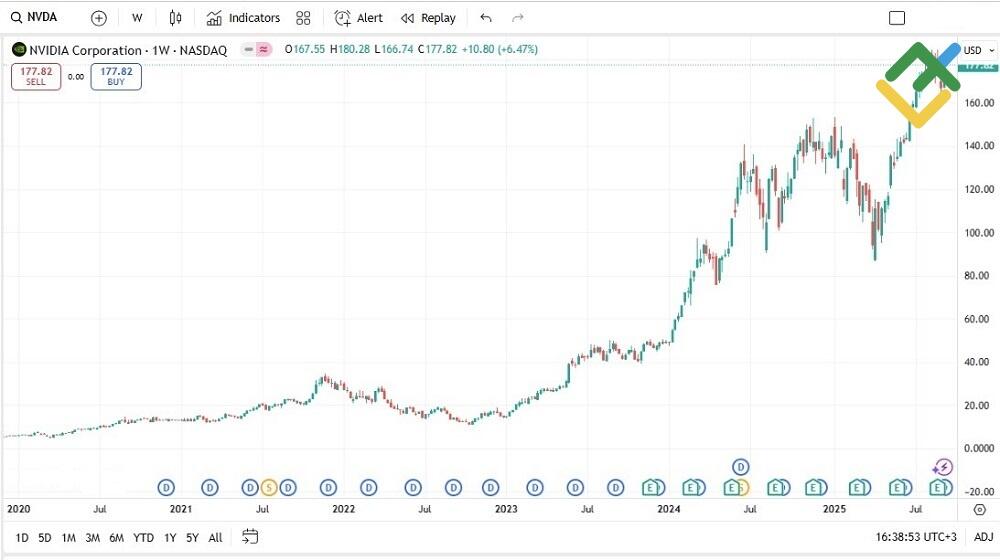Change the candlestick chart style

pos(175,18)
